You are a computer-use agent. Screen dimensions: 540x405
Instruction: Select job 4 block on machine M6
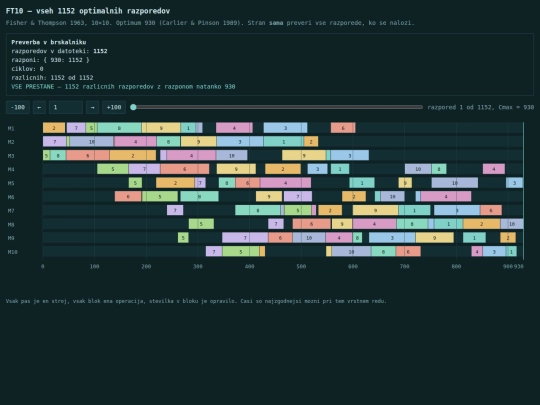(446, 197)
